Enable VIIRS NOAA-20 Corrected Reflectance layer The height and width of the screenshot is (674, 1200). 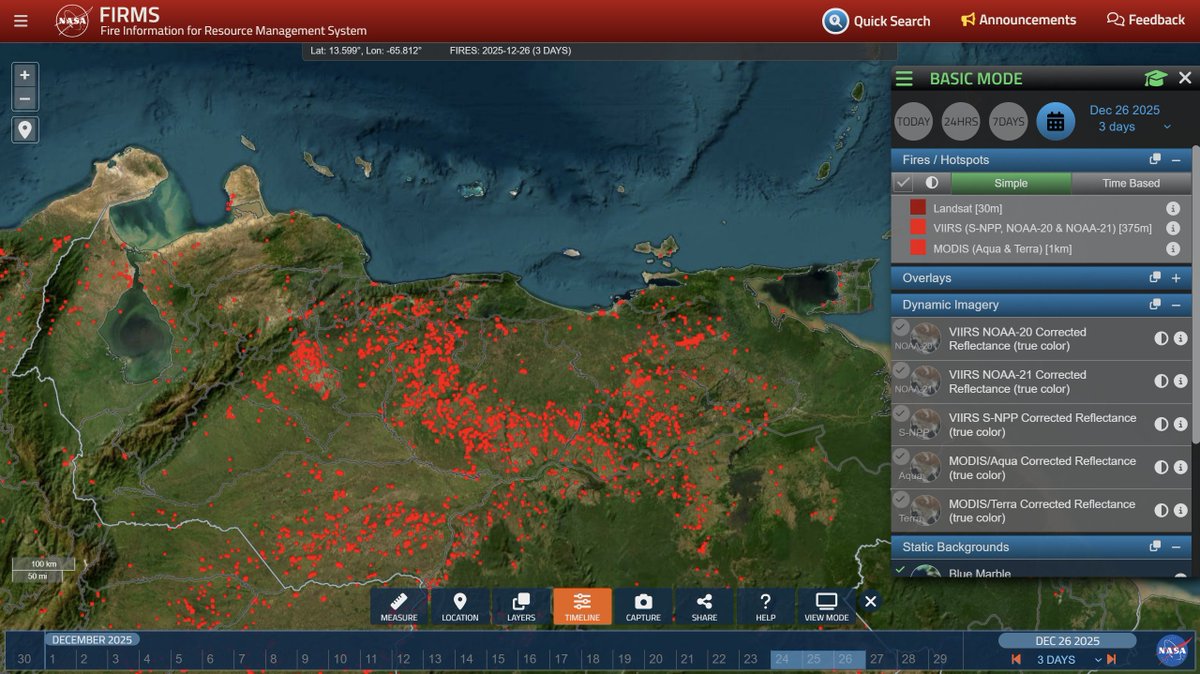tap(901, 328)
